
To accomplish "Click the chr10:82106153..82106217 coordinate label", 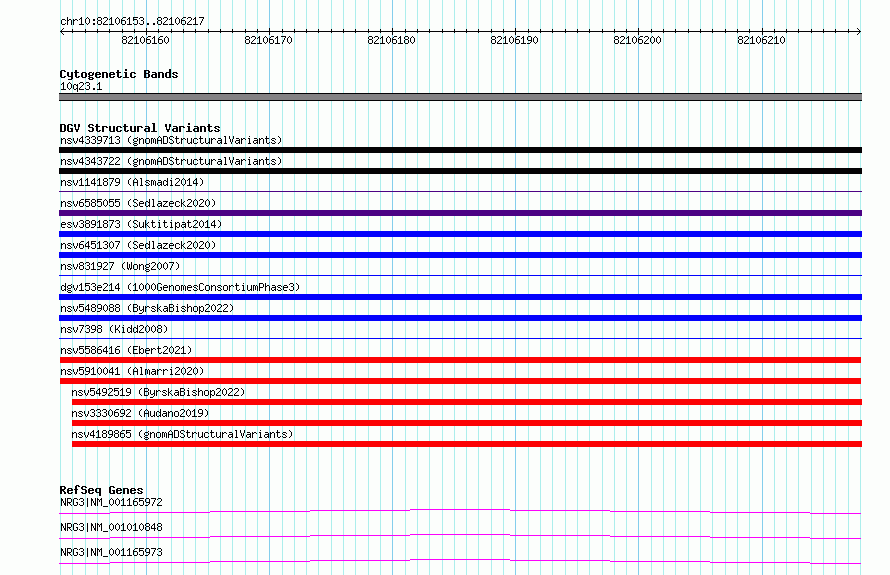I will 132,21.
